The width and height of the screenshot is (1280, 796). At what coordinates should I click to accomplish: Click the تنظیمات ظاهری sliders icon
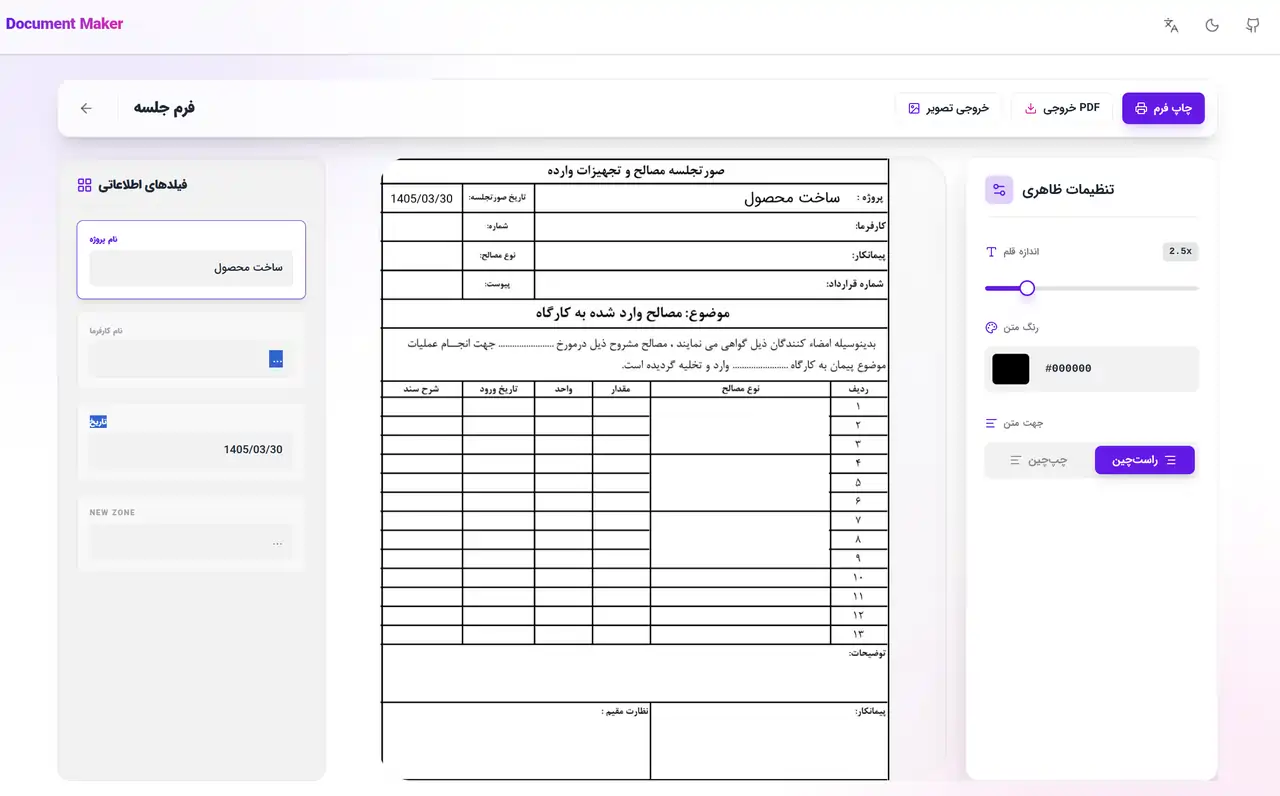coord(999,190)
